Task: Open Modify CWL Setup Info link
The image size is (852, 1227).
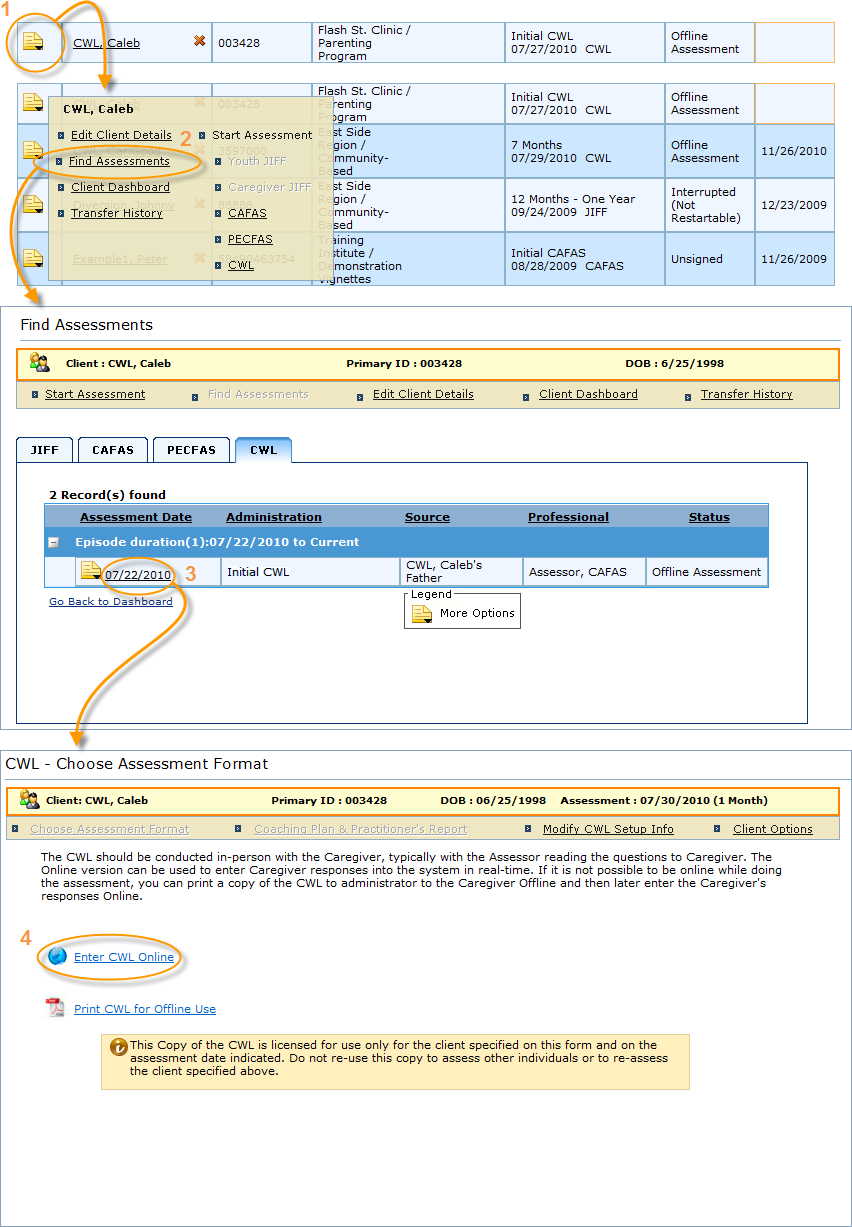Action: 608,829
